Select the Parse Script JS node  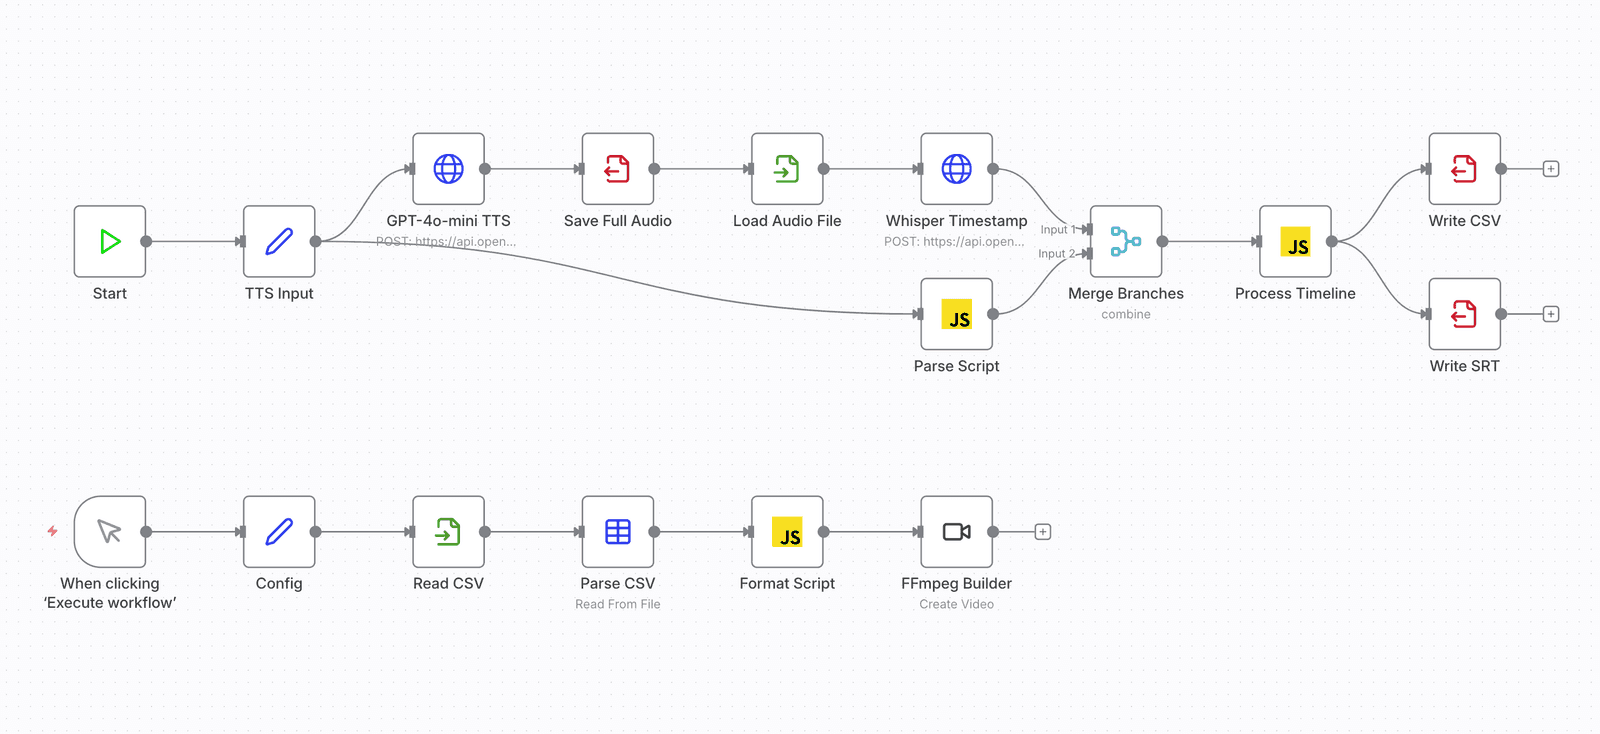click(x=957, y=314)
